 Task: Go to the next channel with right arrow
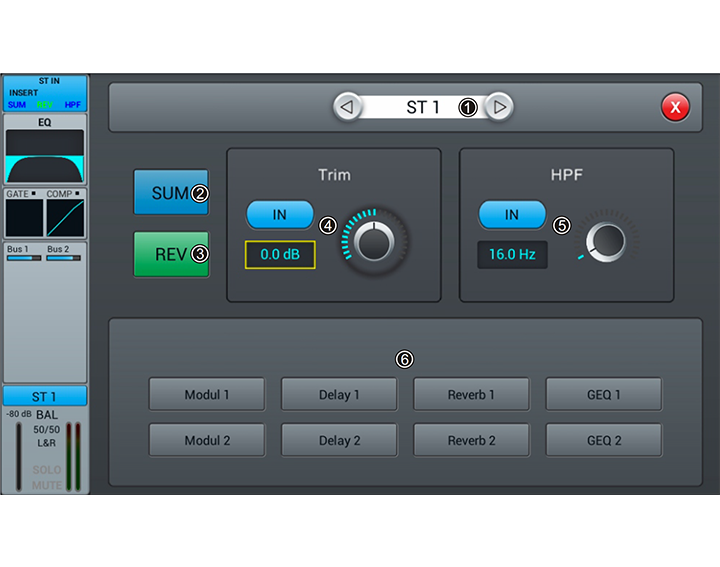click(499, 107)
